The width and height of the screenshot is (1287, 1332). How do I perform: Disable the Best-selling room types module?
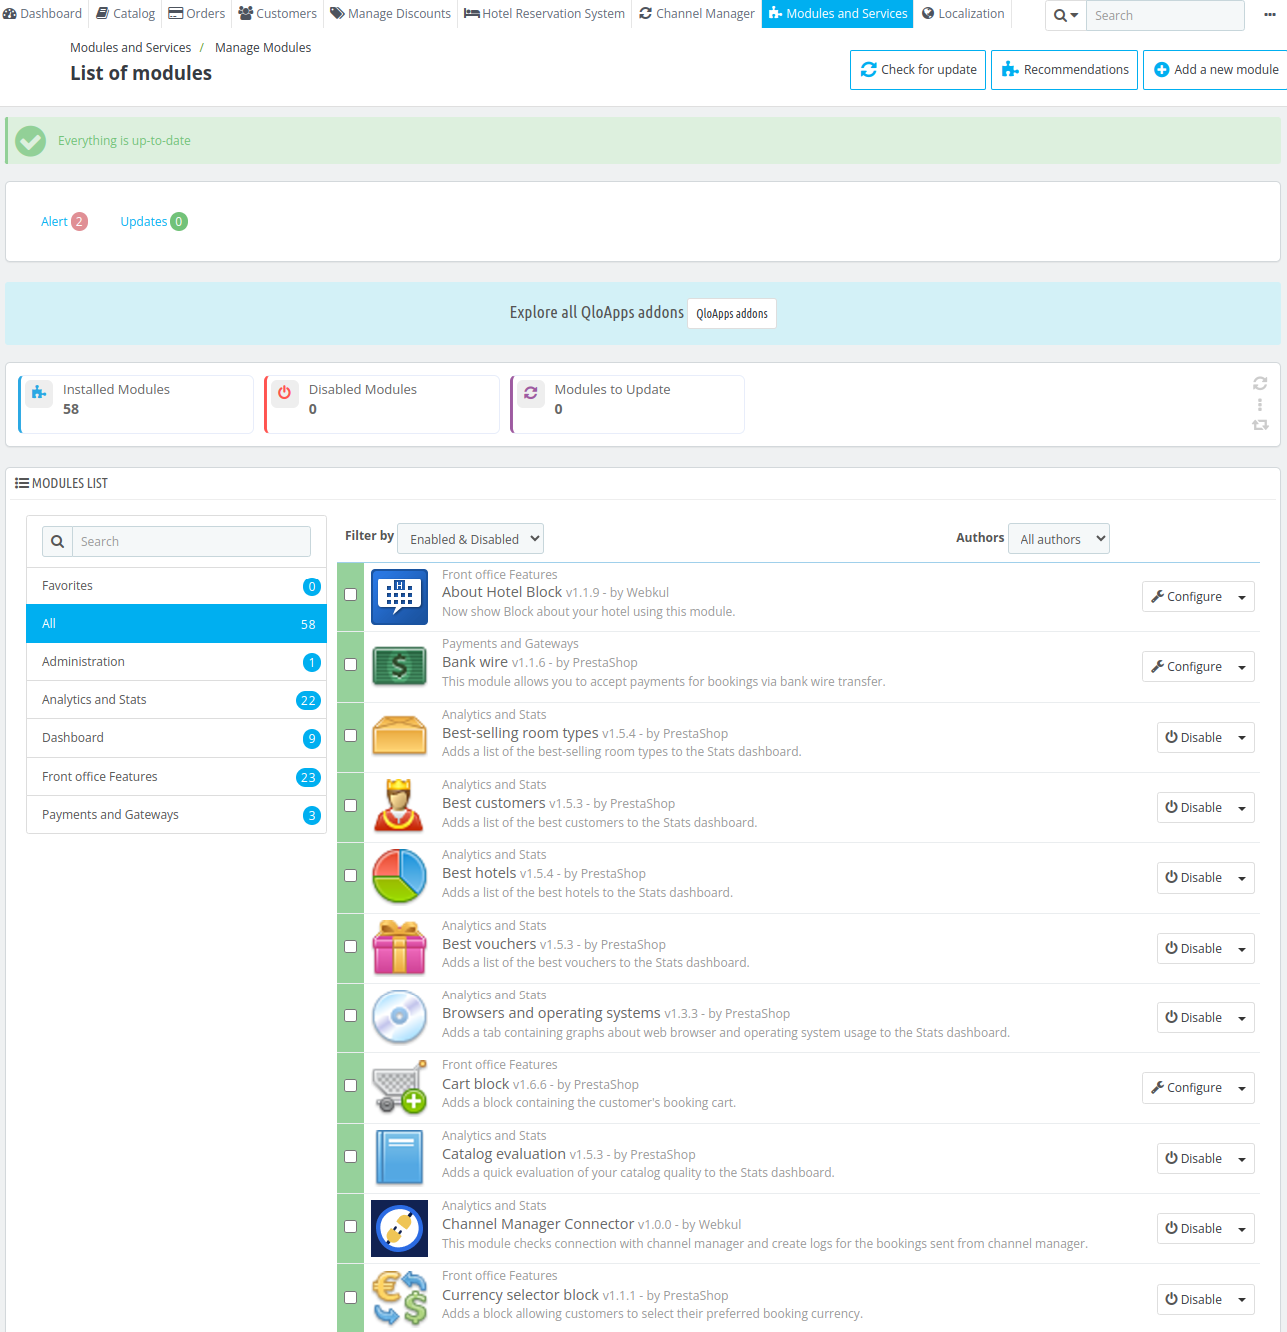(1194, 738)
